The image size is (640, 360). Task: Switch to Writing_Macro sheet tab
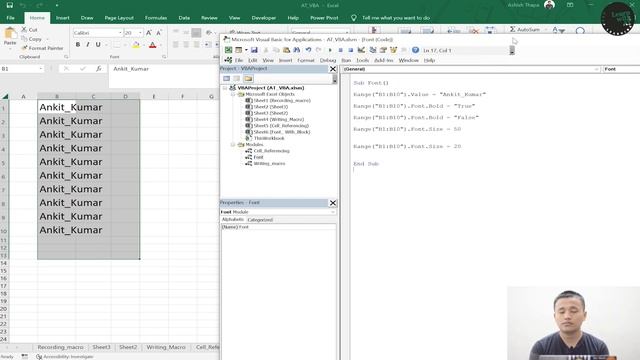coord(166,347)
